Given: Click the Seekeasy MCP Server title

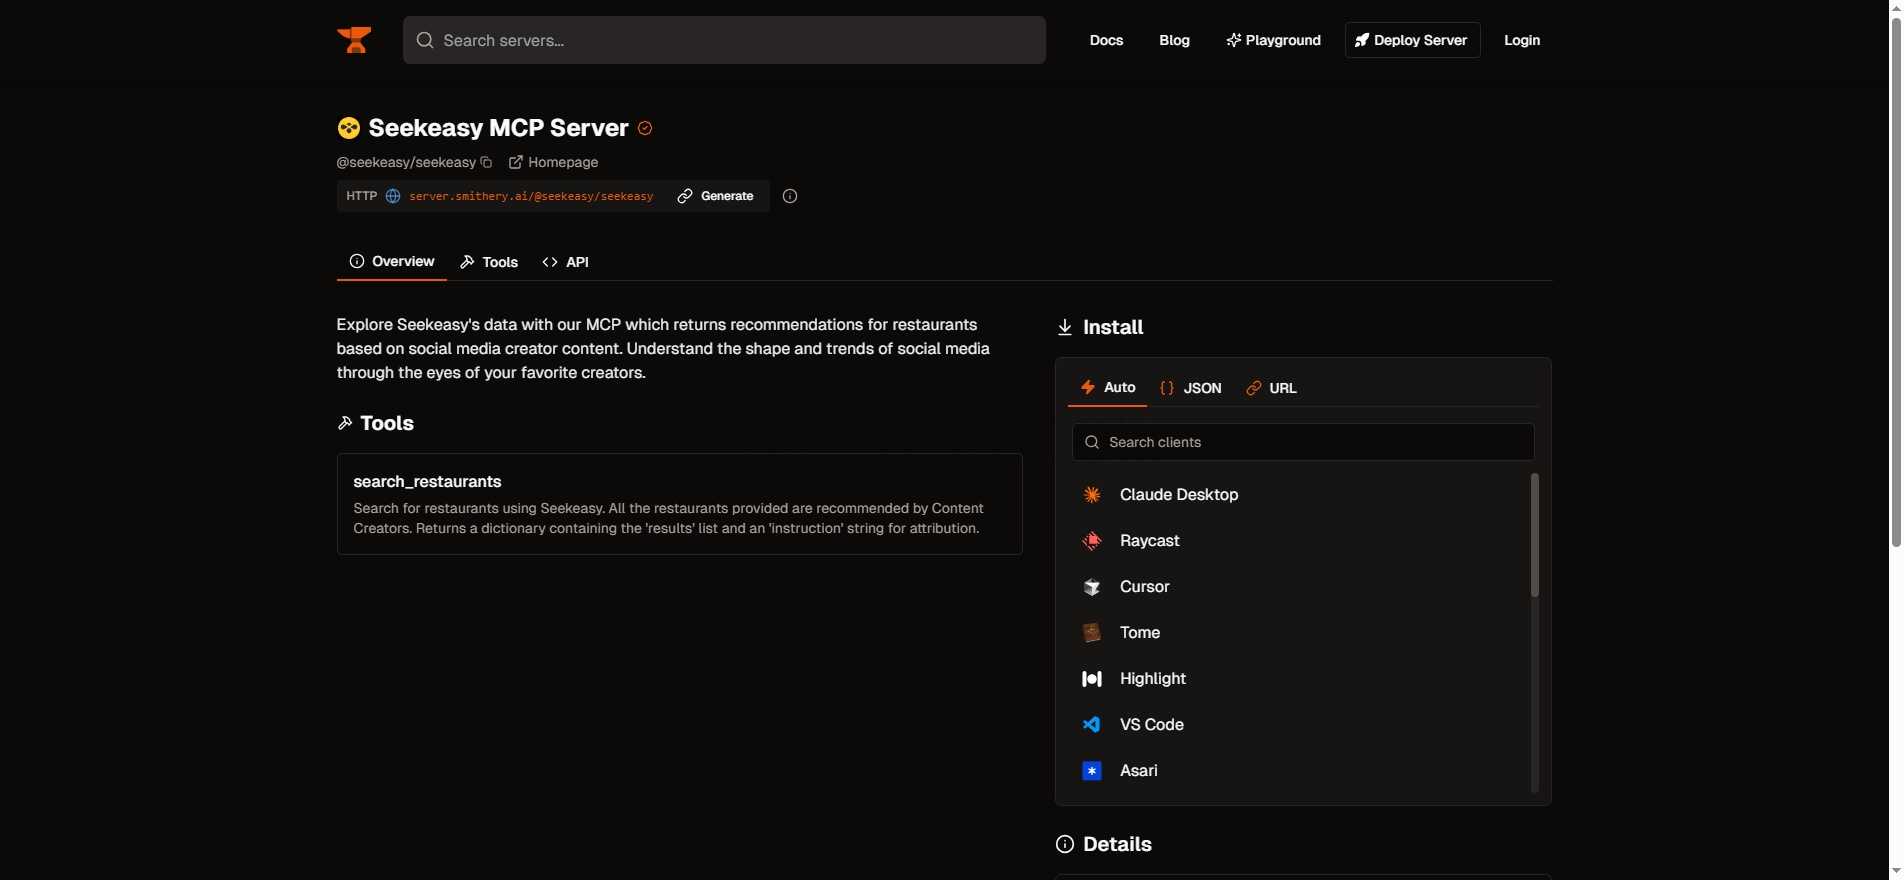Looking at the screenshot, I should (498, 128).
